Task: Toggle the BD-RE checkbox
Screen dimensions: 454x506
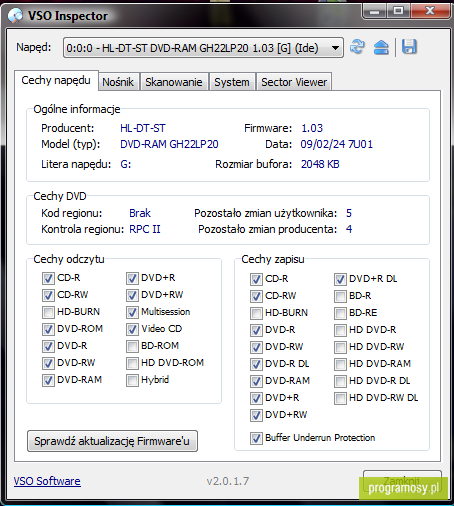Action: pos(340,313)
